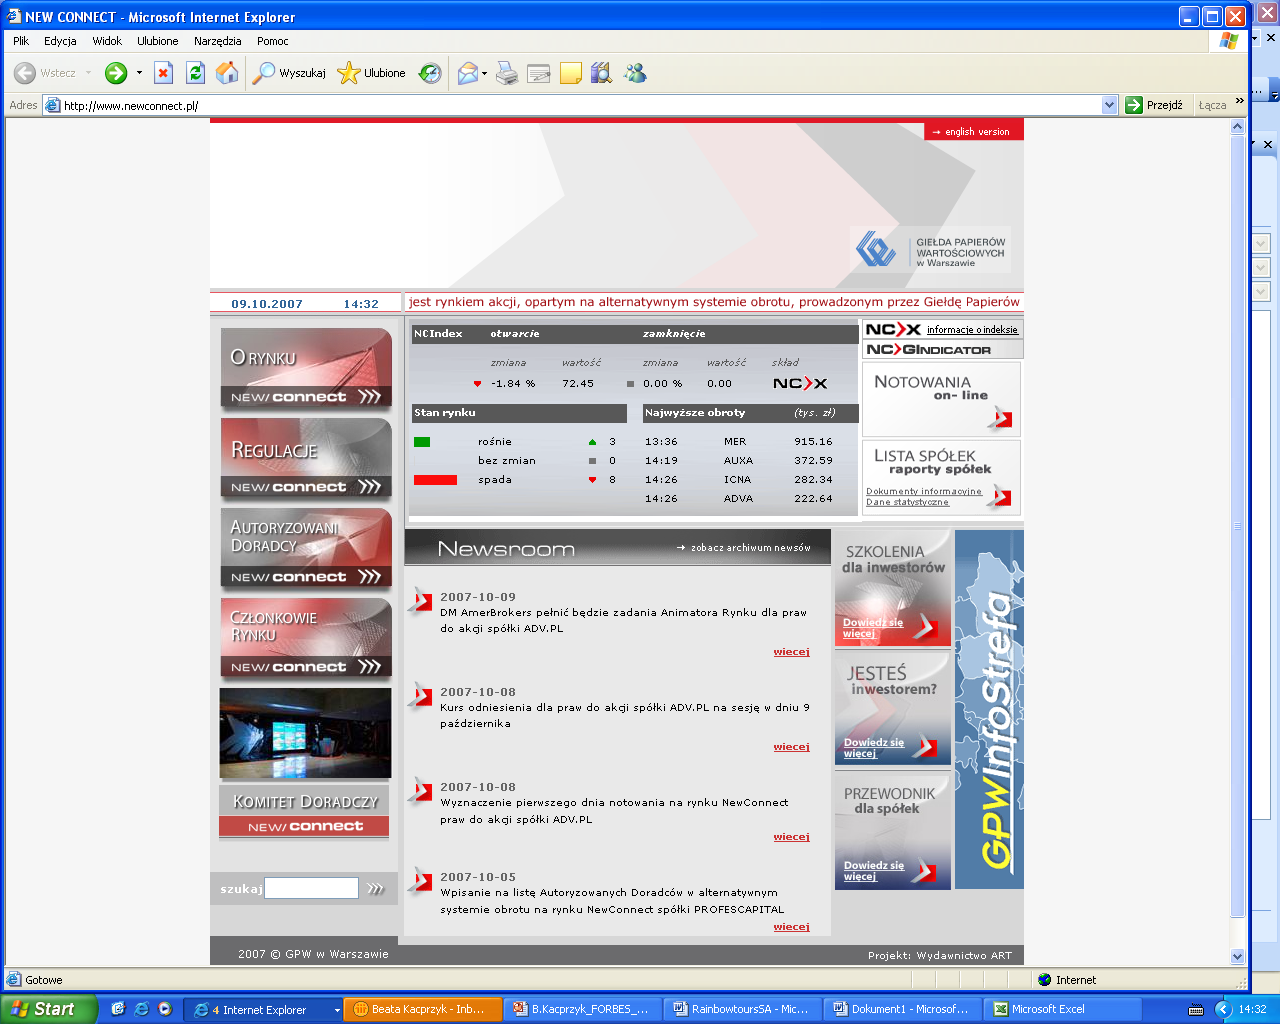Click the History icon in toolbar
The height and width of the screenshot is (1024, 1280).
point(430,73)
